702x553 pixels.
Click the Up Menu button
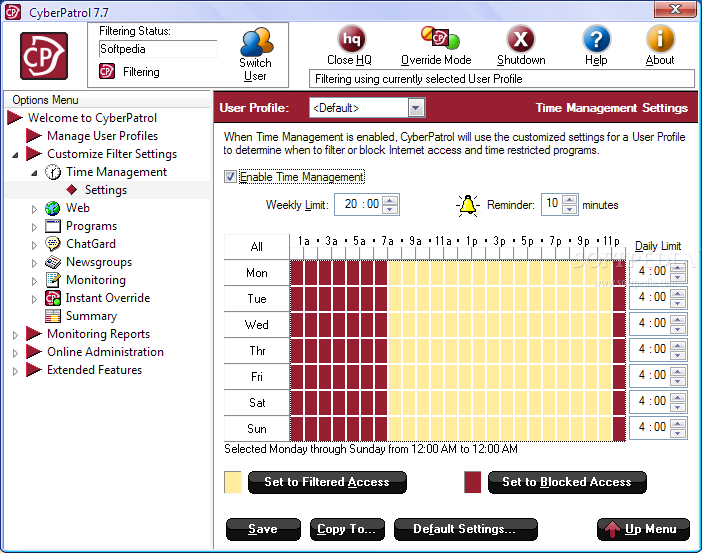pos(643,529)
